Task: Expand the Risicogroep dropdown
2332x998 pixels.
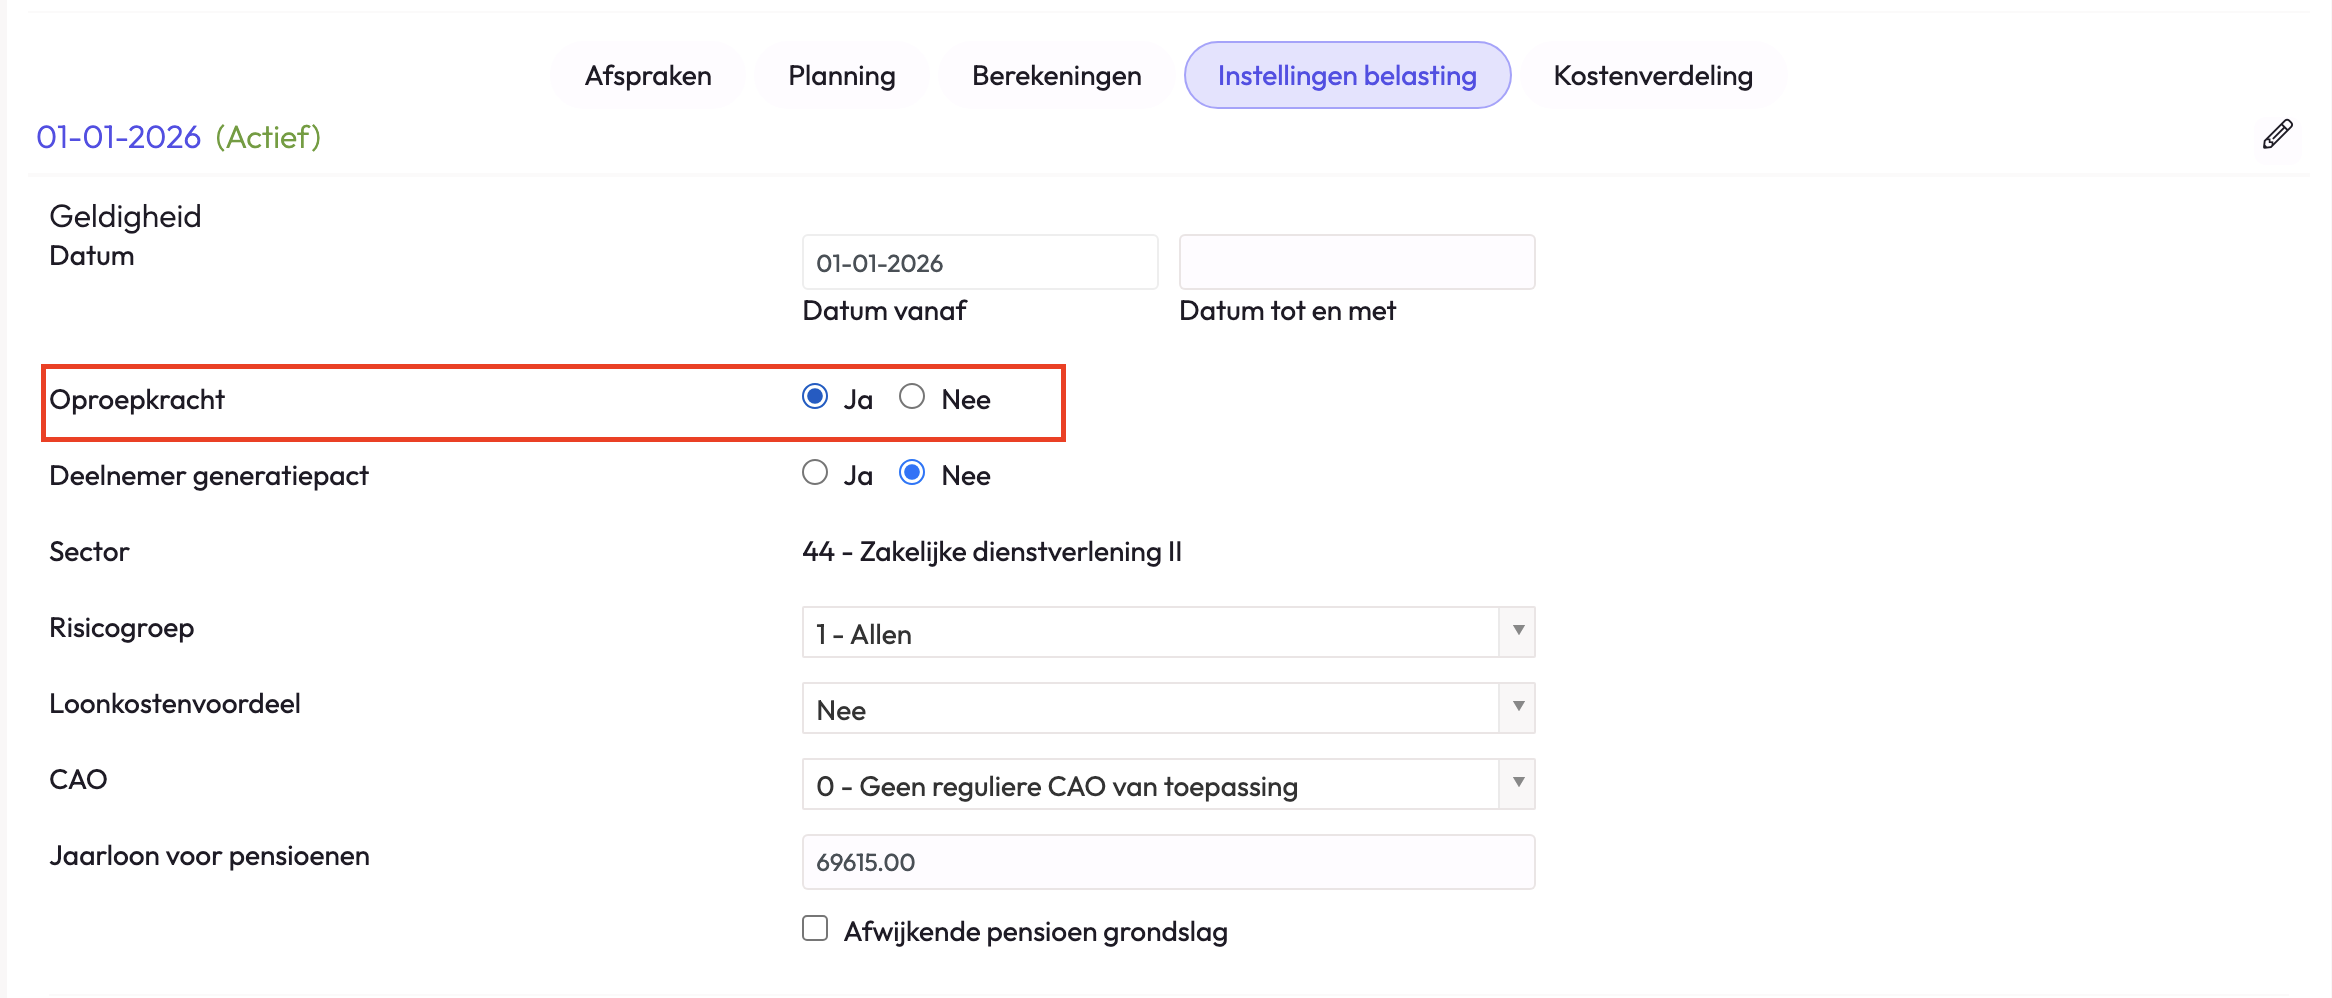Action: click(1167, 632)
